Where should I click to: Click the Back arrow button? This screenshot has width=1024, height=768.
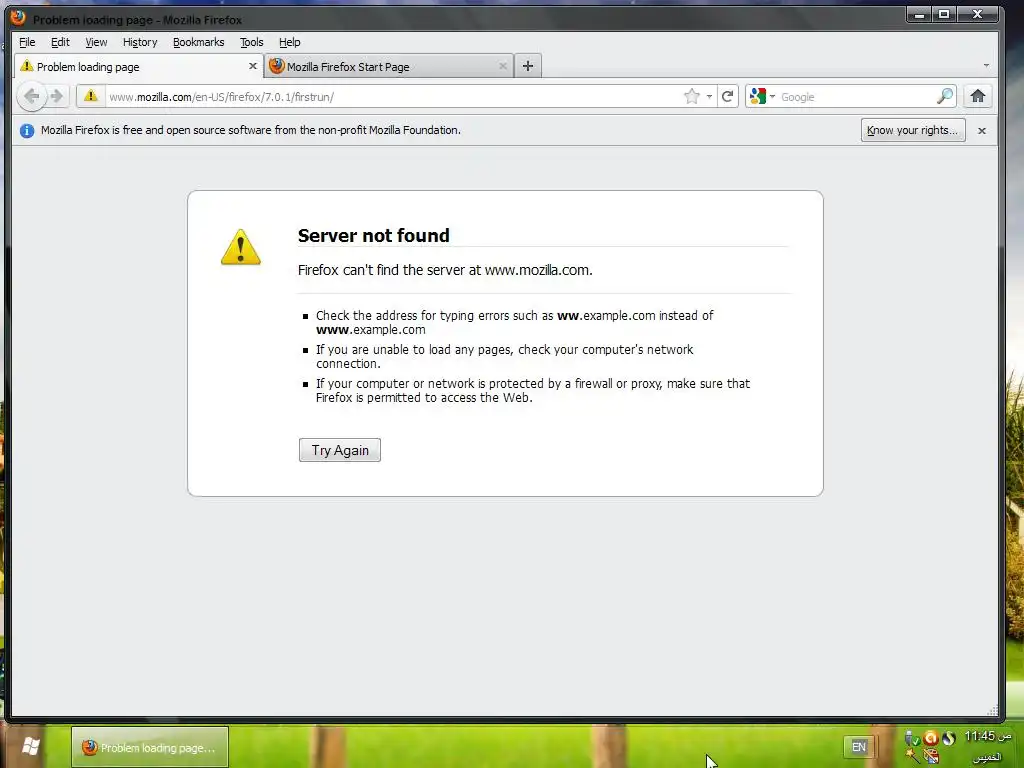[x=31, y=97]
